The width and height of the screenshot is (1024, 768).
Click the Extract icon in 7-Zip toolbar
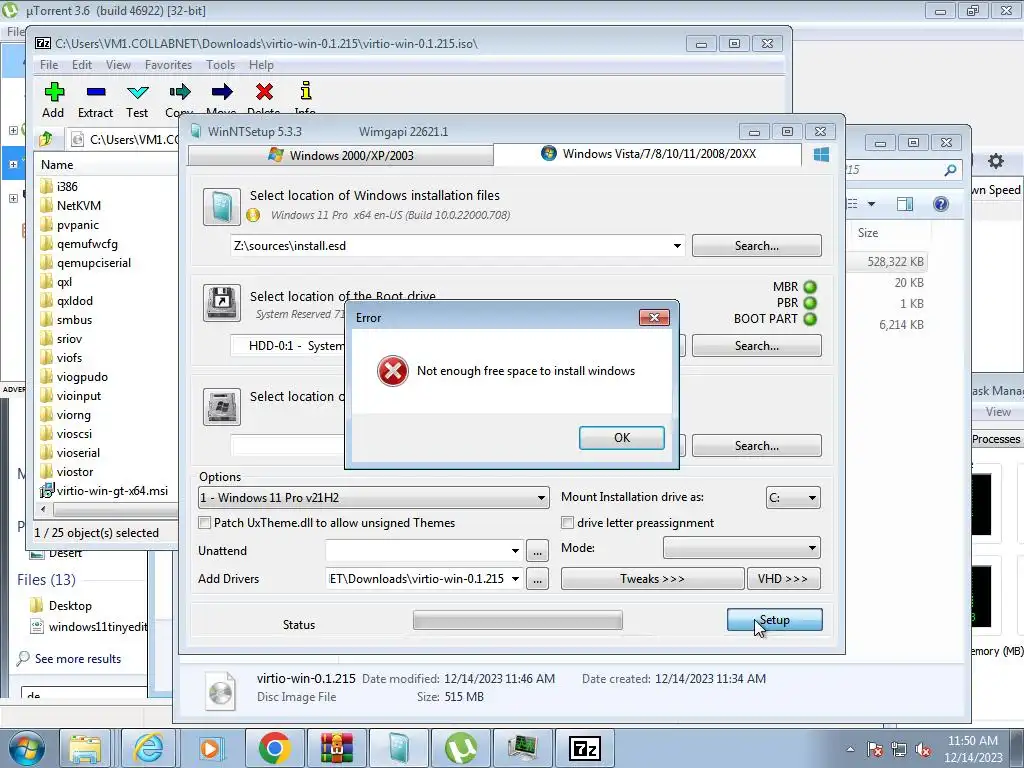[95, 92]
